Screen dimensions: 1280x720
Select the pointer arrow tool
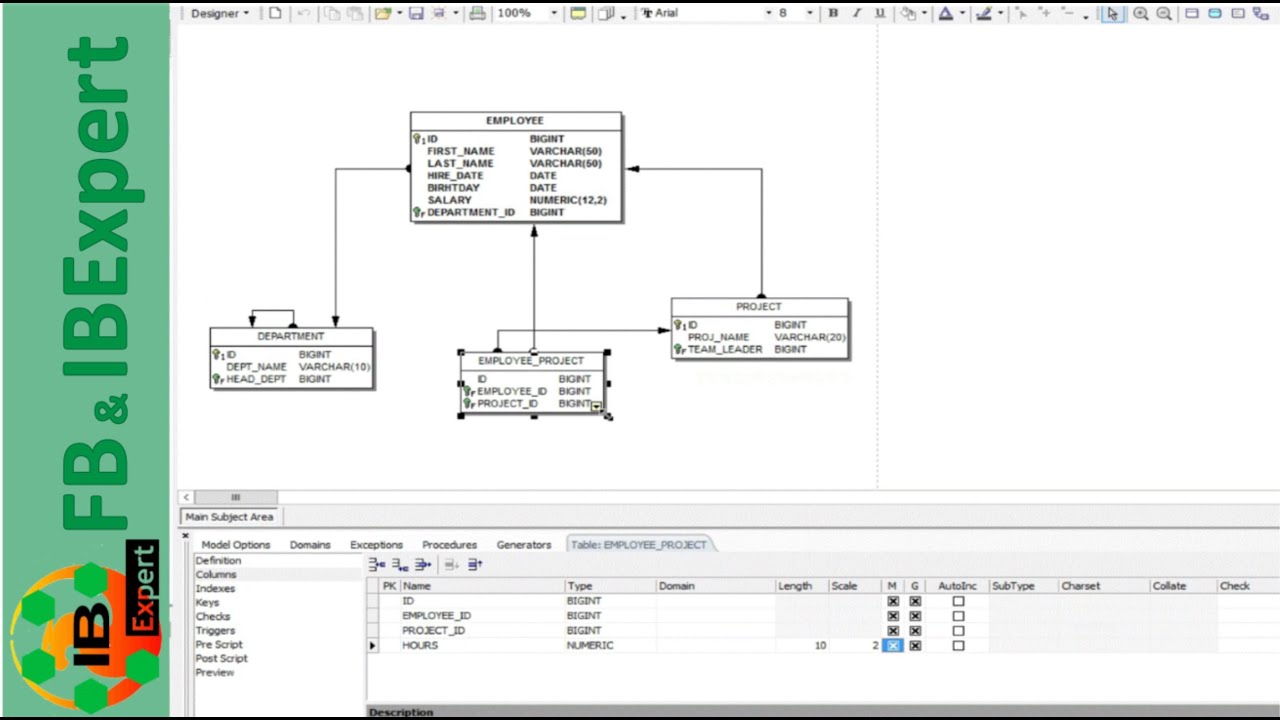pyautogui.click(x=1112, y=13)
